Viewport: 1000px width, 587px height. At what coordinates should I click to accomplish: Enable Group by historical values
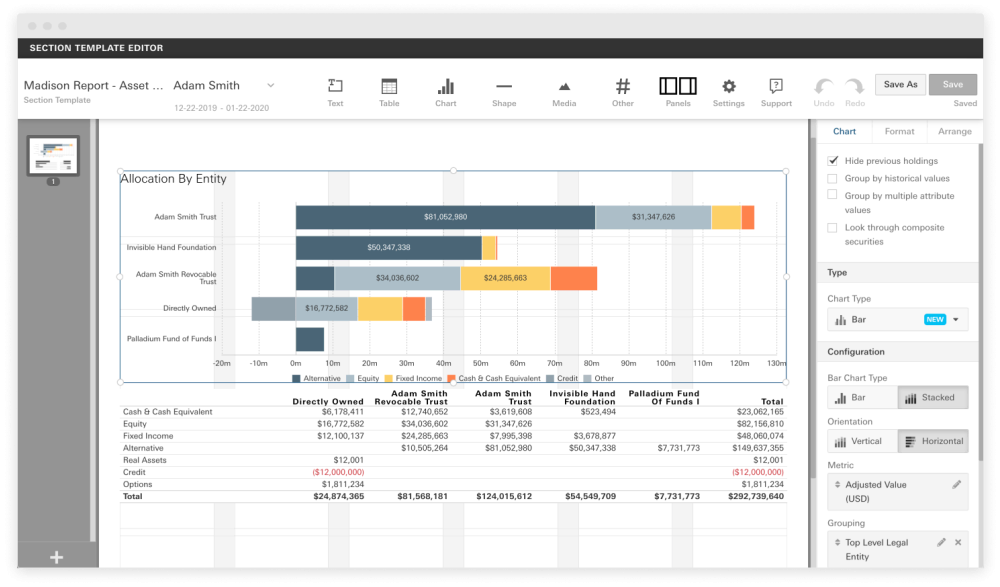tap(833, 179)
